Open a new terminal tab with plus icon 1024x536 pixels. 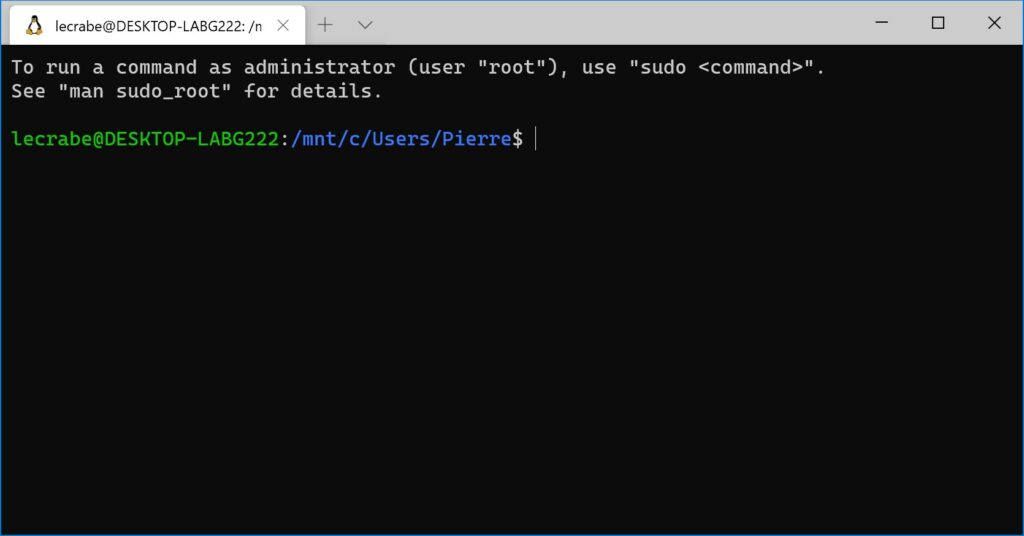(x=325, y=25)
